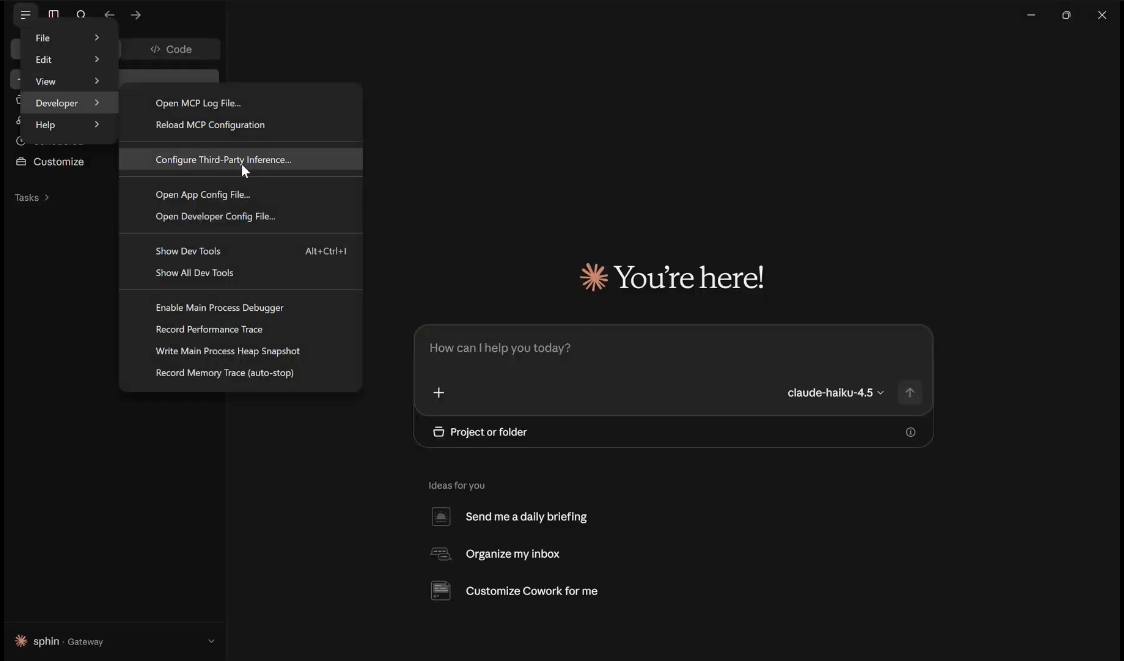
Task: Switch to the Code tab
Action: click(x=171, y=49)
